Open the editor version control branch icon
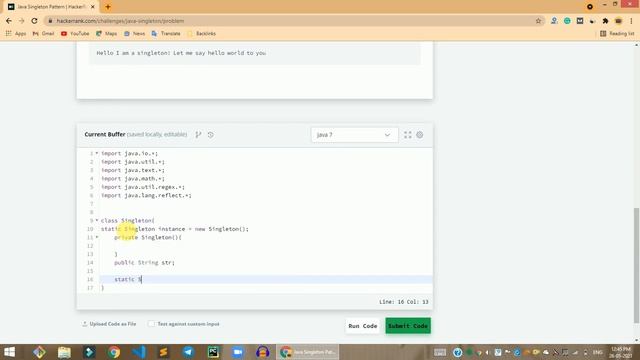 198,135
